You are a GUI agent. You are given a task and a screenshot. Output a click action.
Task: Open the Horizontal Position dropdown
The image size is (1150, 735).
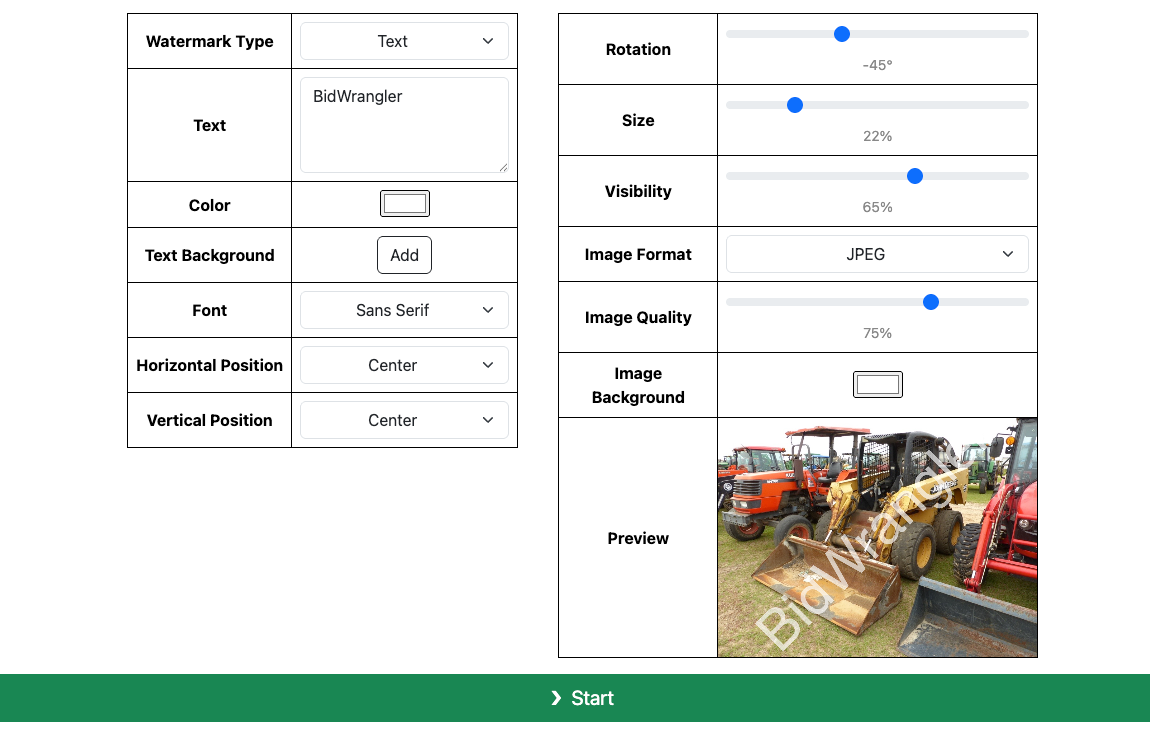pyautogui.click(x=404, y=365)
